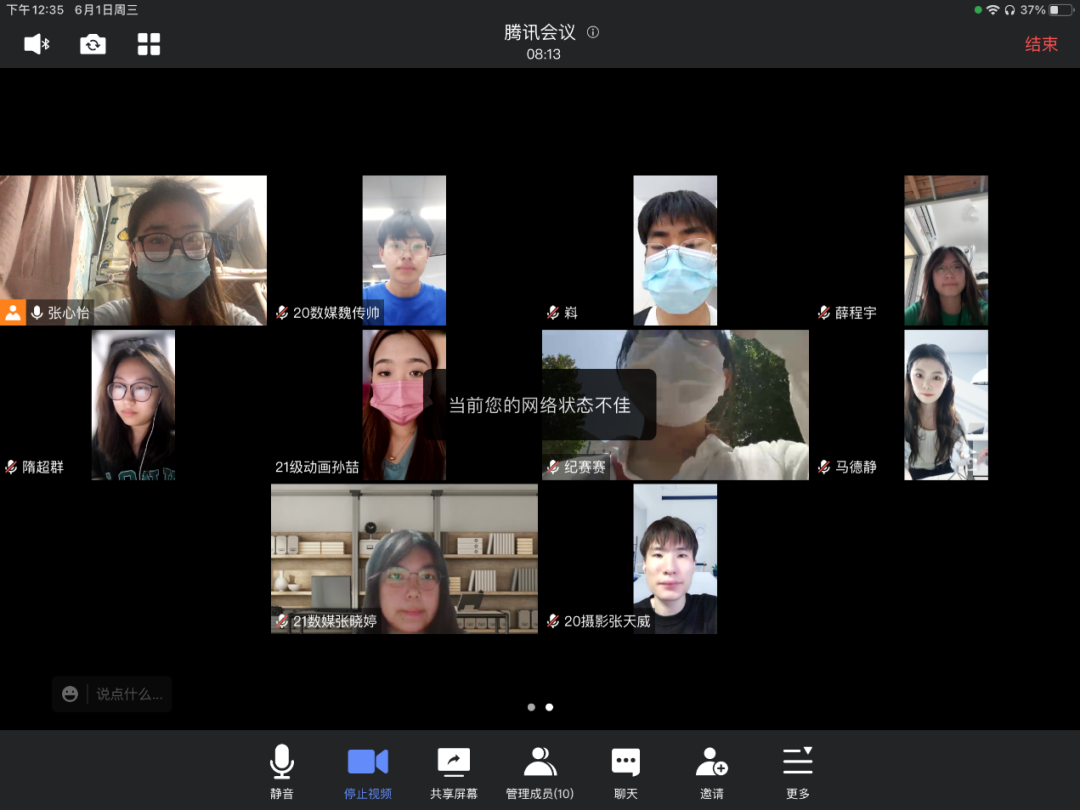This screenshot has width=1080, height=810.
Task: Mute microphone using 静音
Action: click(x=282, y=772)
